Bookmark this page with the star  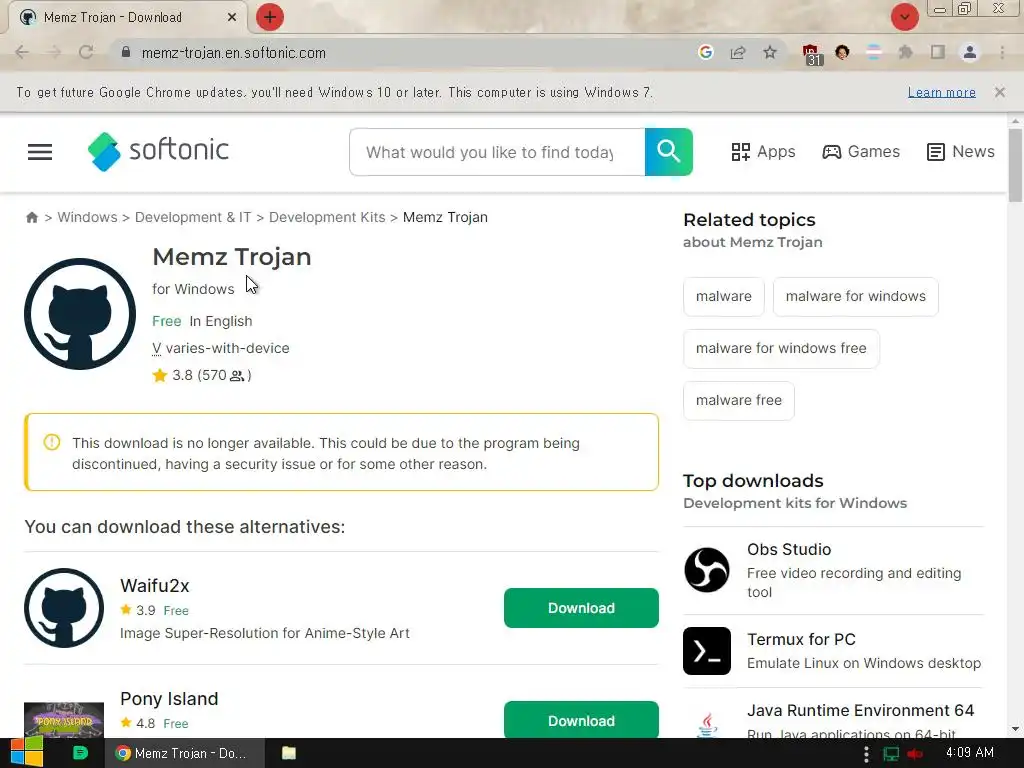pos(770,52)
